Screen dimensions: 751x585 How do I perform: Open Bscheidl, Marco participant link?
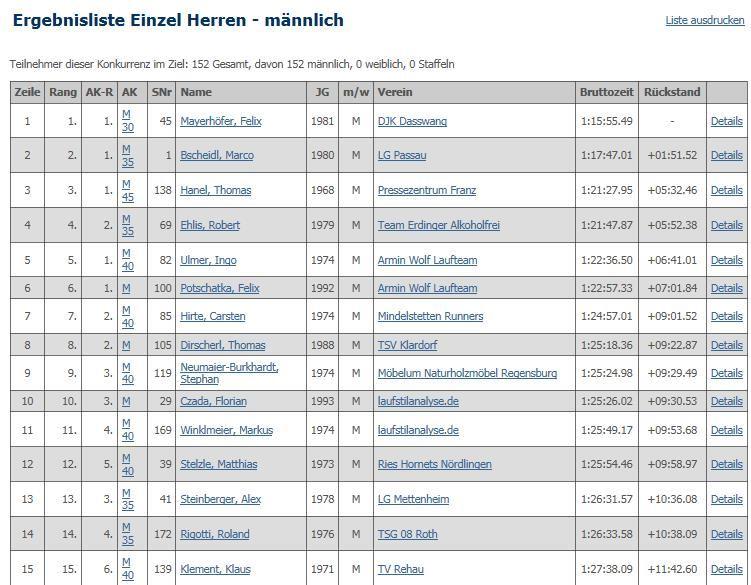click(216, 155)
